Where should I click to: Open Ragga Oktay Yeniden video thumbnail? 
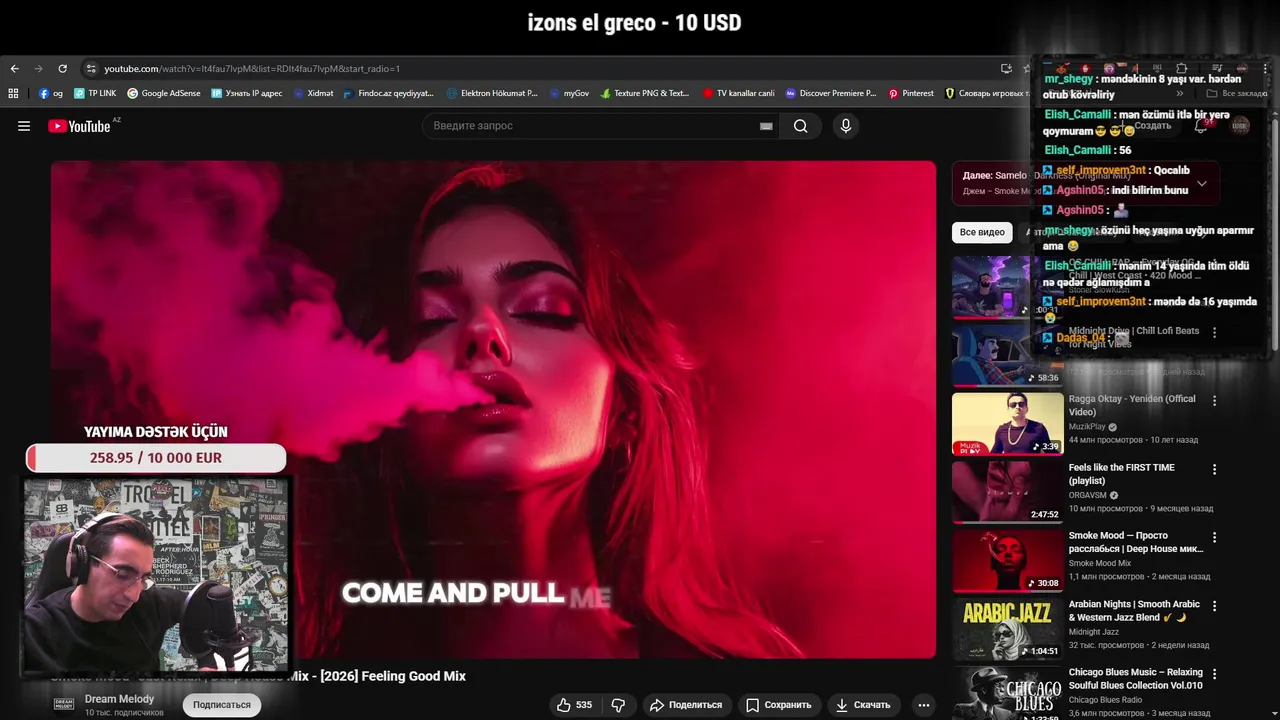tap(1007, 423)
